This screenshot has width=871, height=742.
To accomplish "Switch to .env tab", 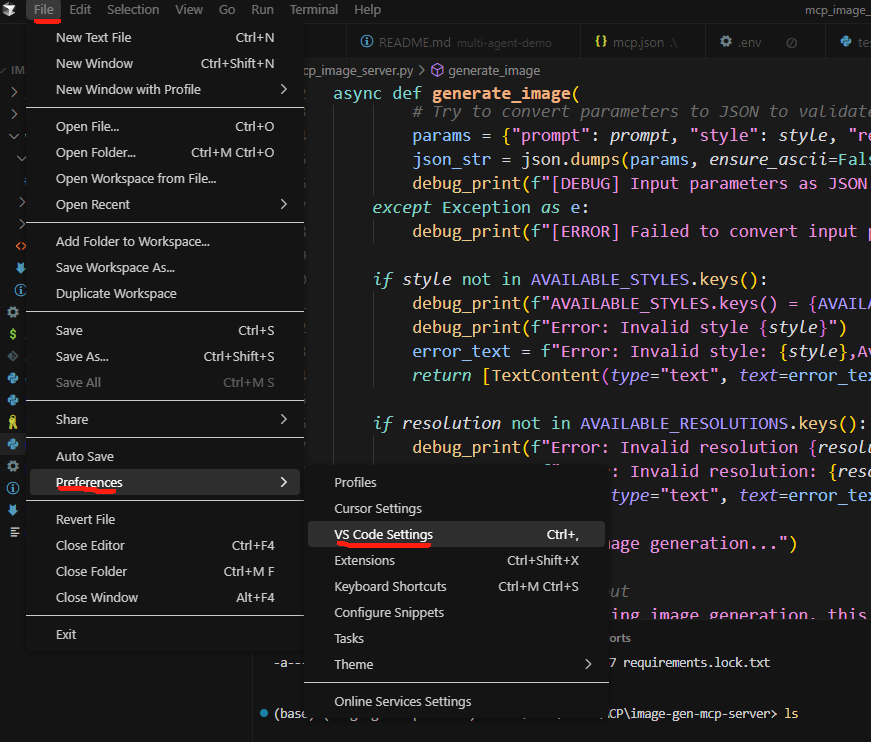I will [x=765, y=42].
